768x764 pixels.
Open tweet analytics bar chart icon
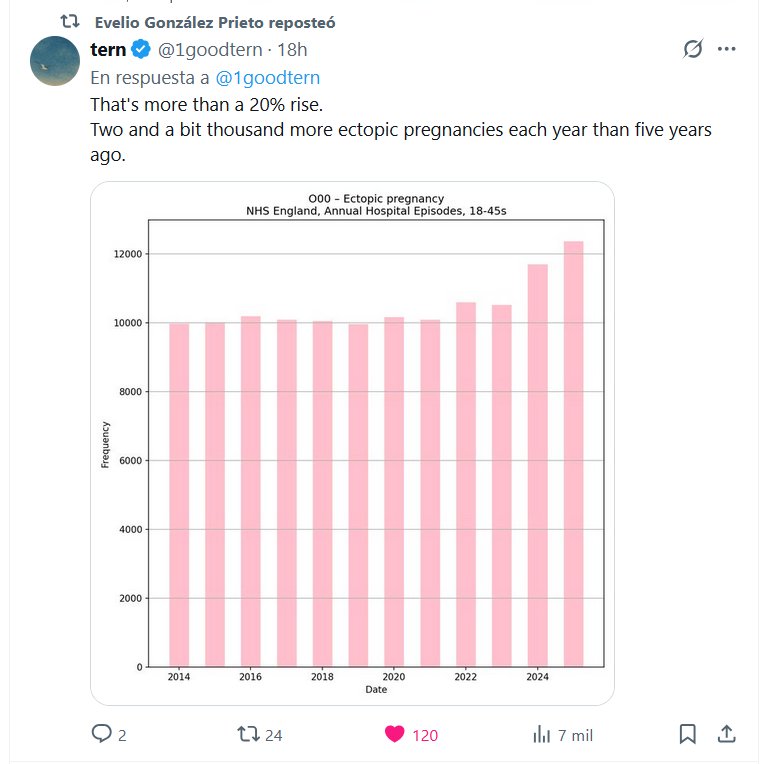[x=542, y=734]
